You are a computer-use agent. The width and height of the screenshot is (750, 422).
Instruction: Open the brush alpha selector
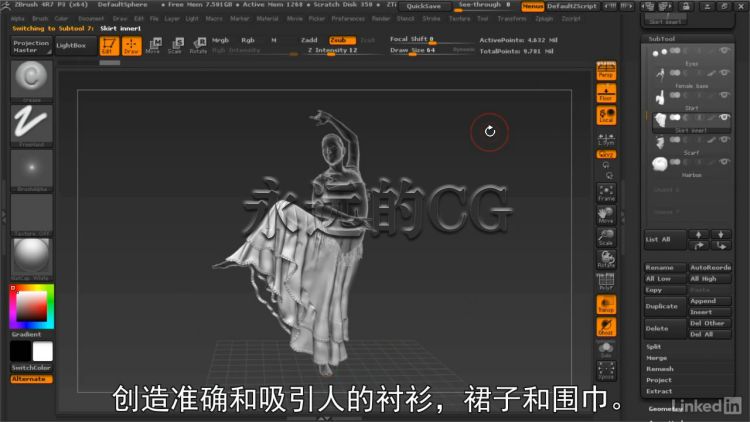32,169
